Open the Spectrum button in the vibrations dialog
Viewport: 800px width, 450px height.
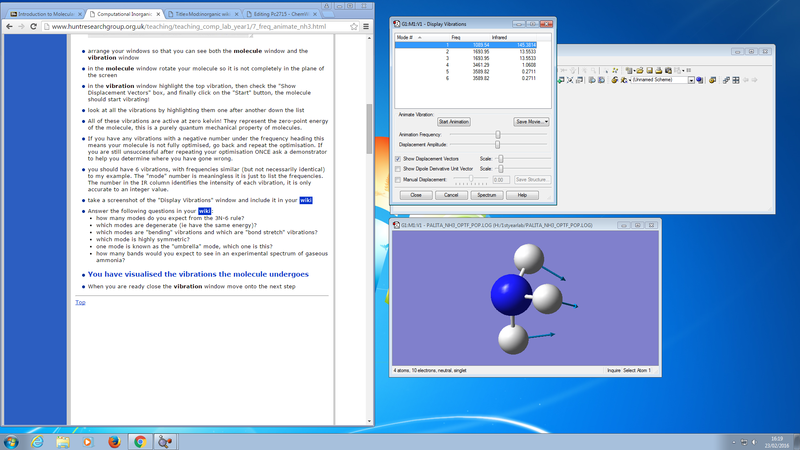[x=485, y=195]
